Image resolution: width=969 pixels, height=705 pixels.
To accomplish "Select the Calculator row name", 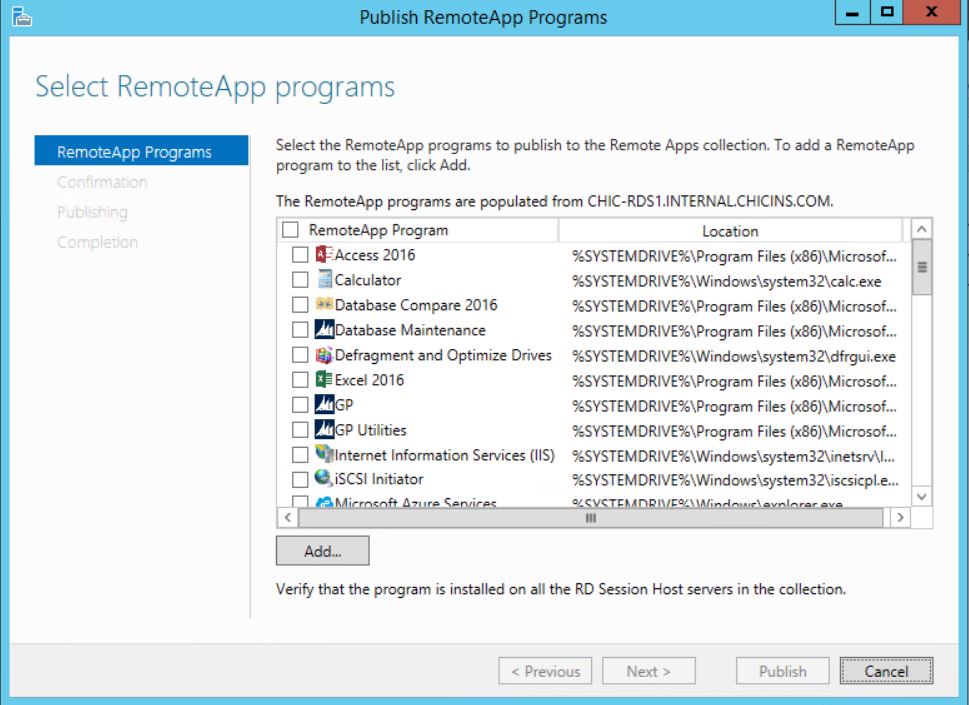I will click(368, 280).
